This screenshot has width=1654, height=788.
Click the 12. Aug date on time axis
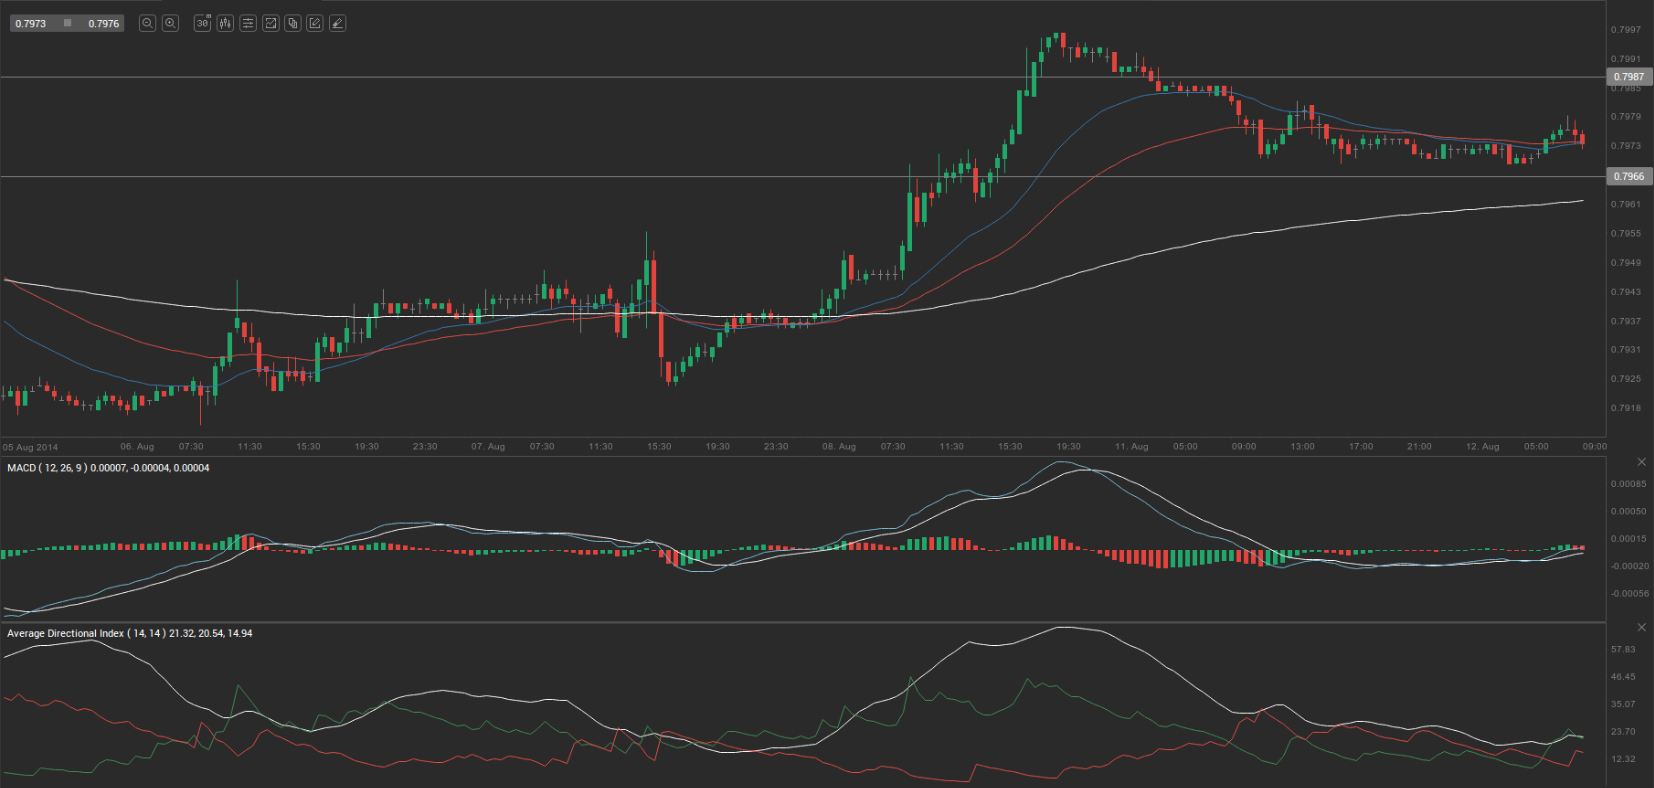click(x=1482, y=447)
